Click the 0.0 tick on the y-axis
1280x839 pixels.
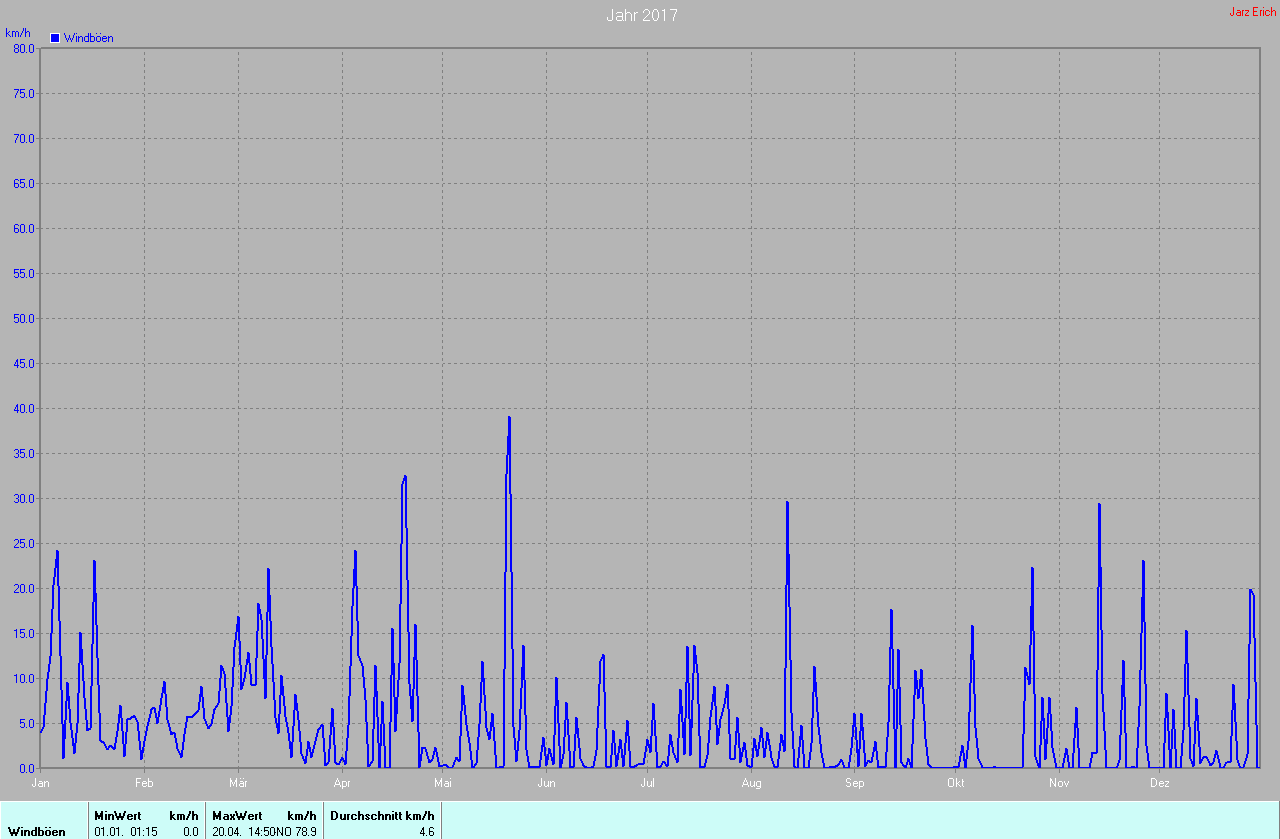(26, 768)
